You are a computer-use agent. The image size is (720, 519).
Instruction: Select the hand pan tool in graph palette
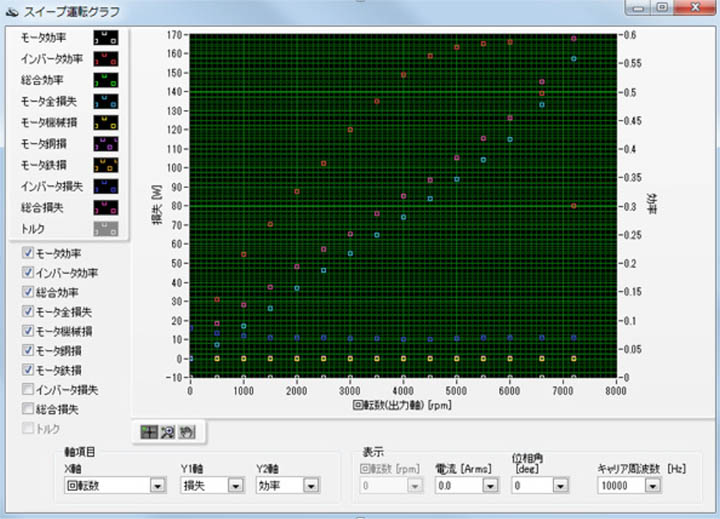(x=187, y=432)
